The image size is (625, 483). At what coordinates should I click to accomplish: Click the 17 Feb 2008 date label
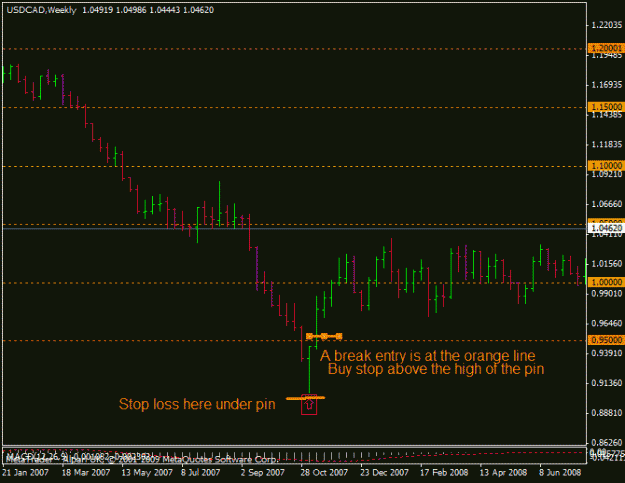(444, 473)
